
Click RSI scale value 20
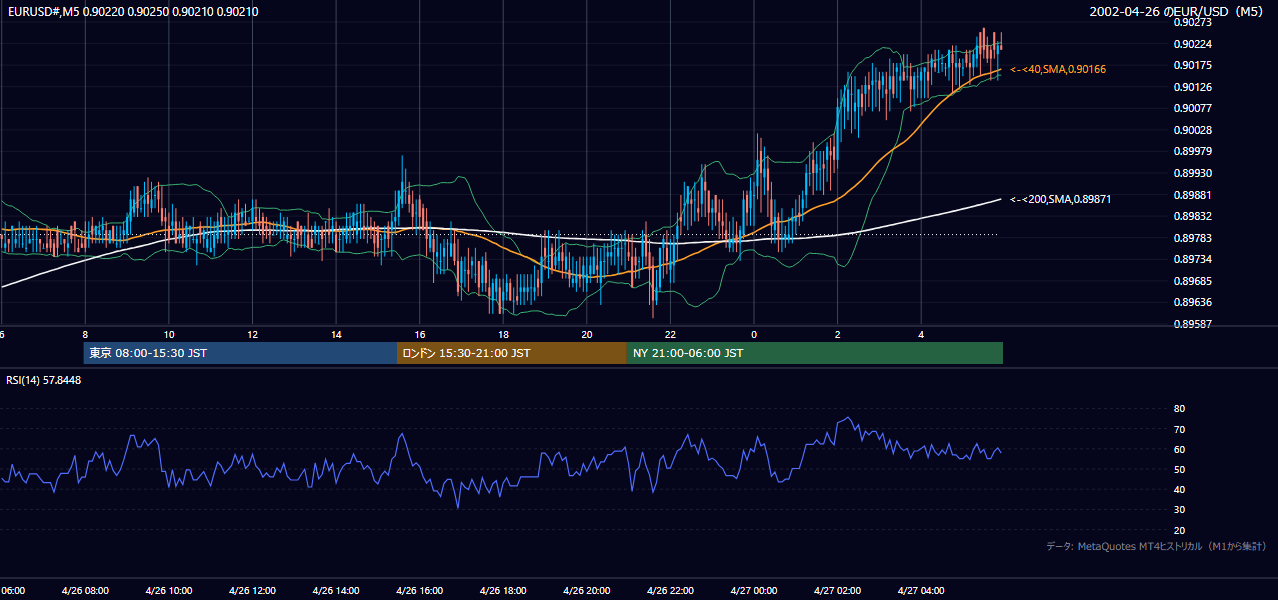[x=1179, y=530]
